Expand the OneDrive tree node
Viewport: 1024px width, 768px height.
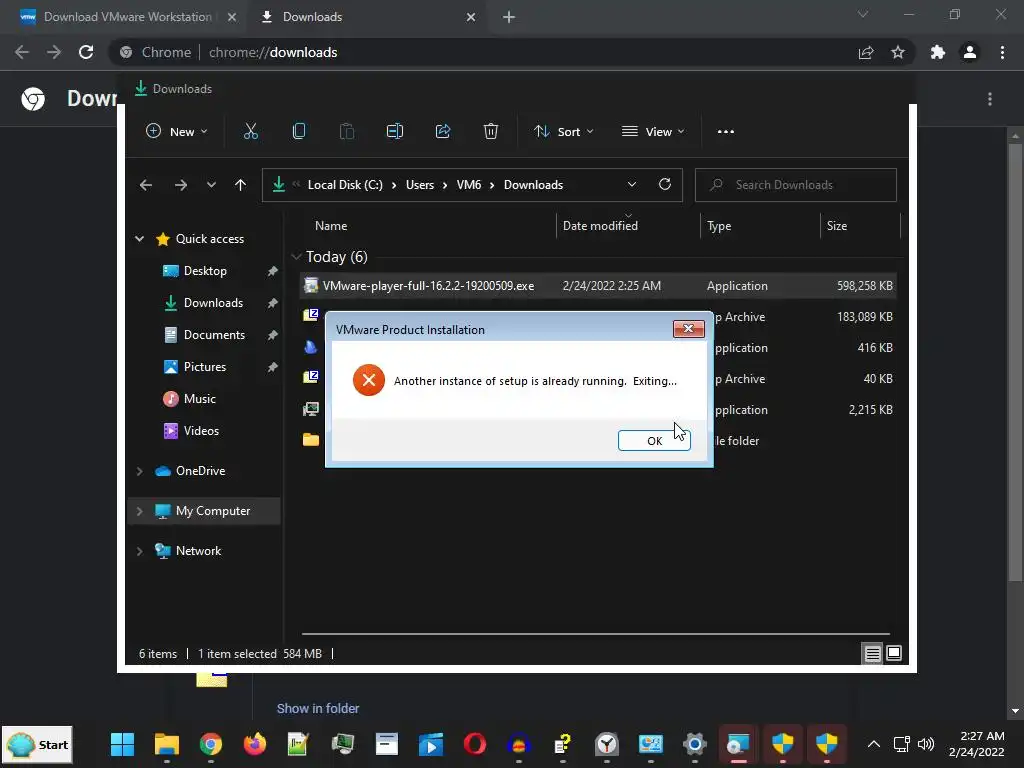pyautogui.click(x=139, y=471)
